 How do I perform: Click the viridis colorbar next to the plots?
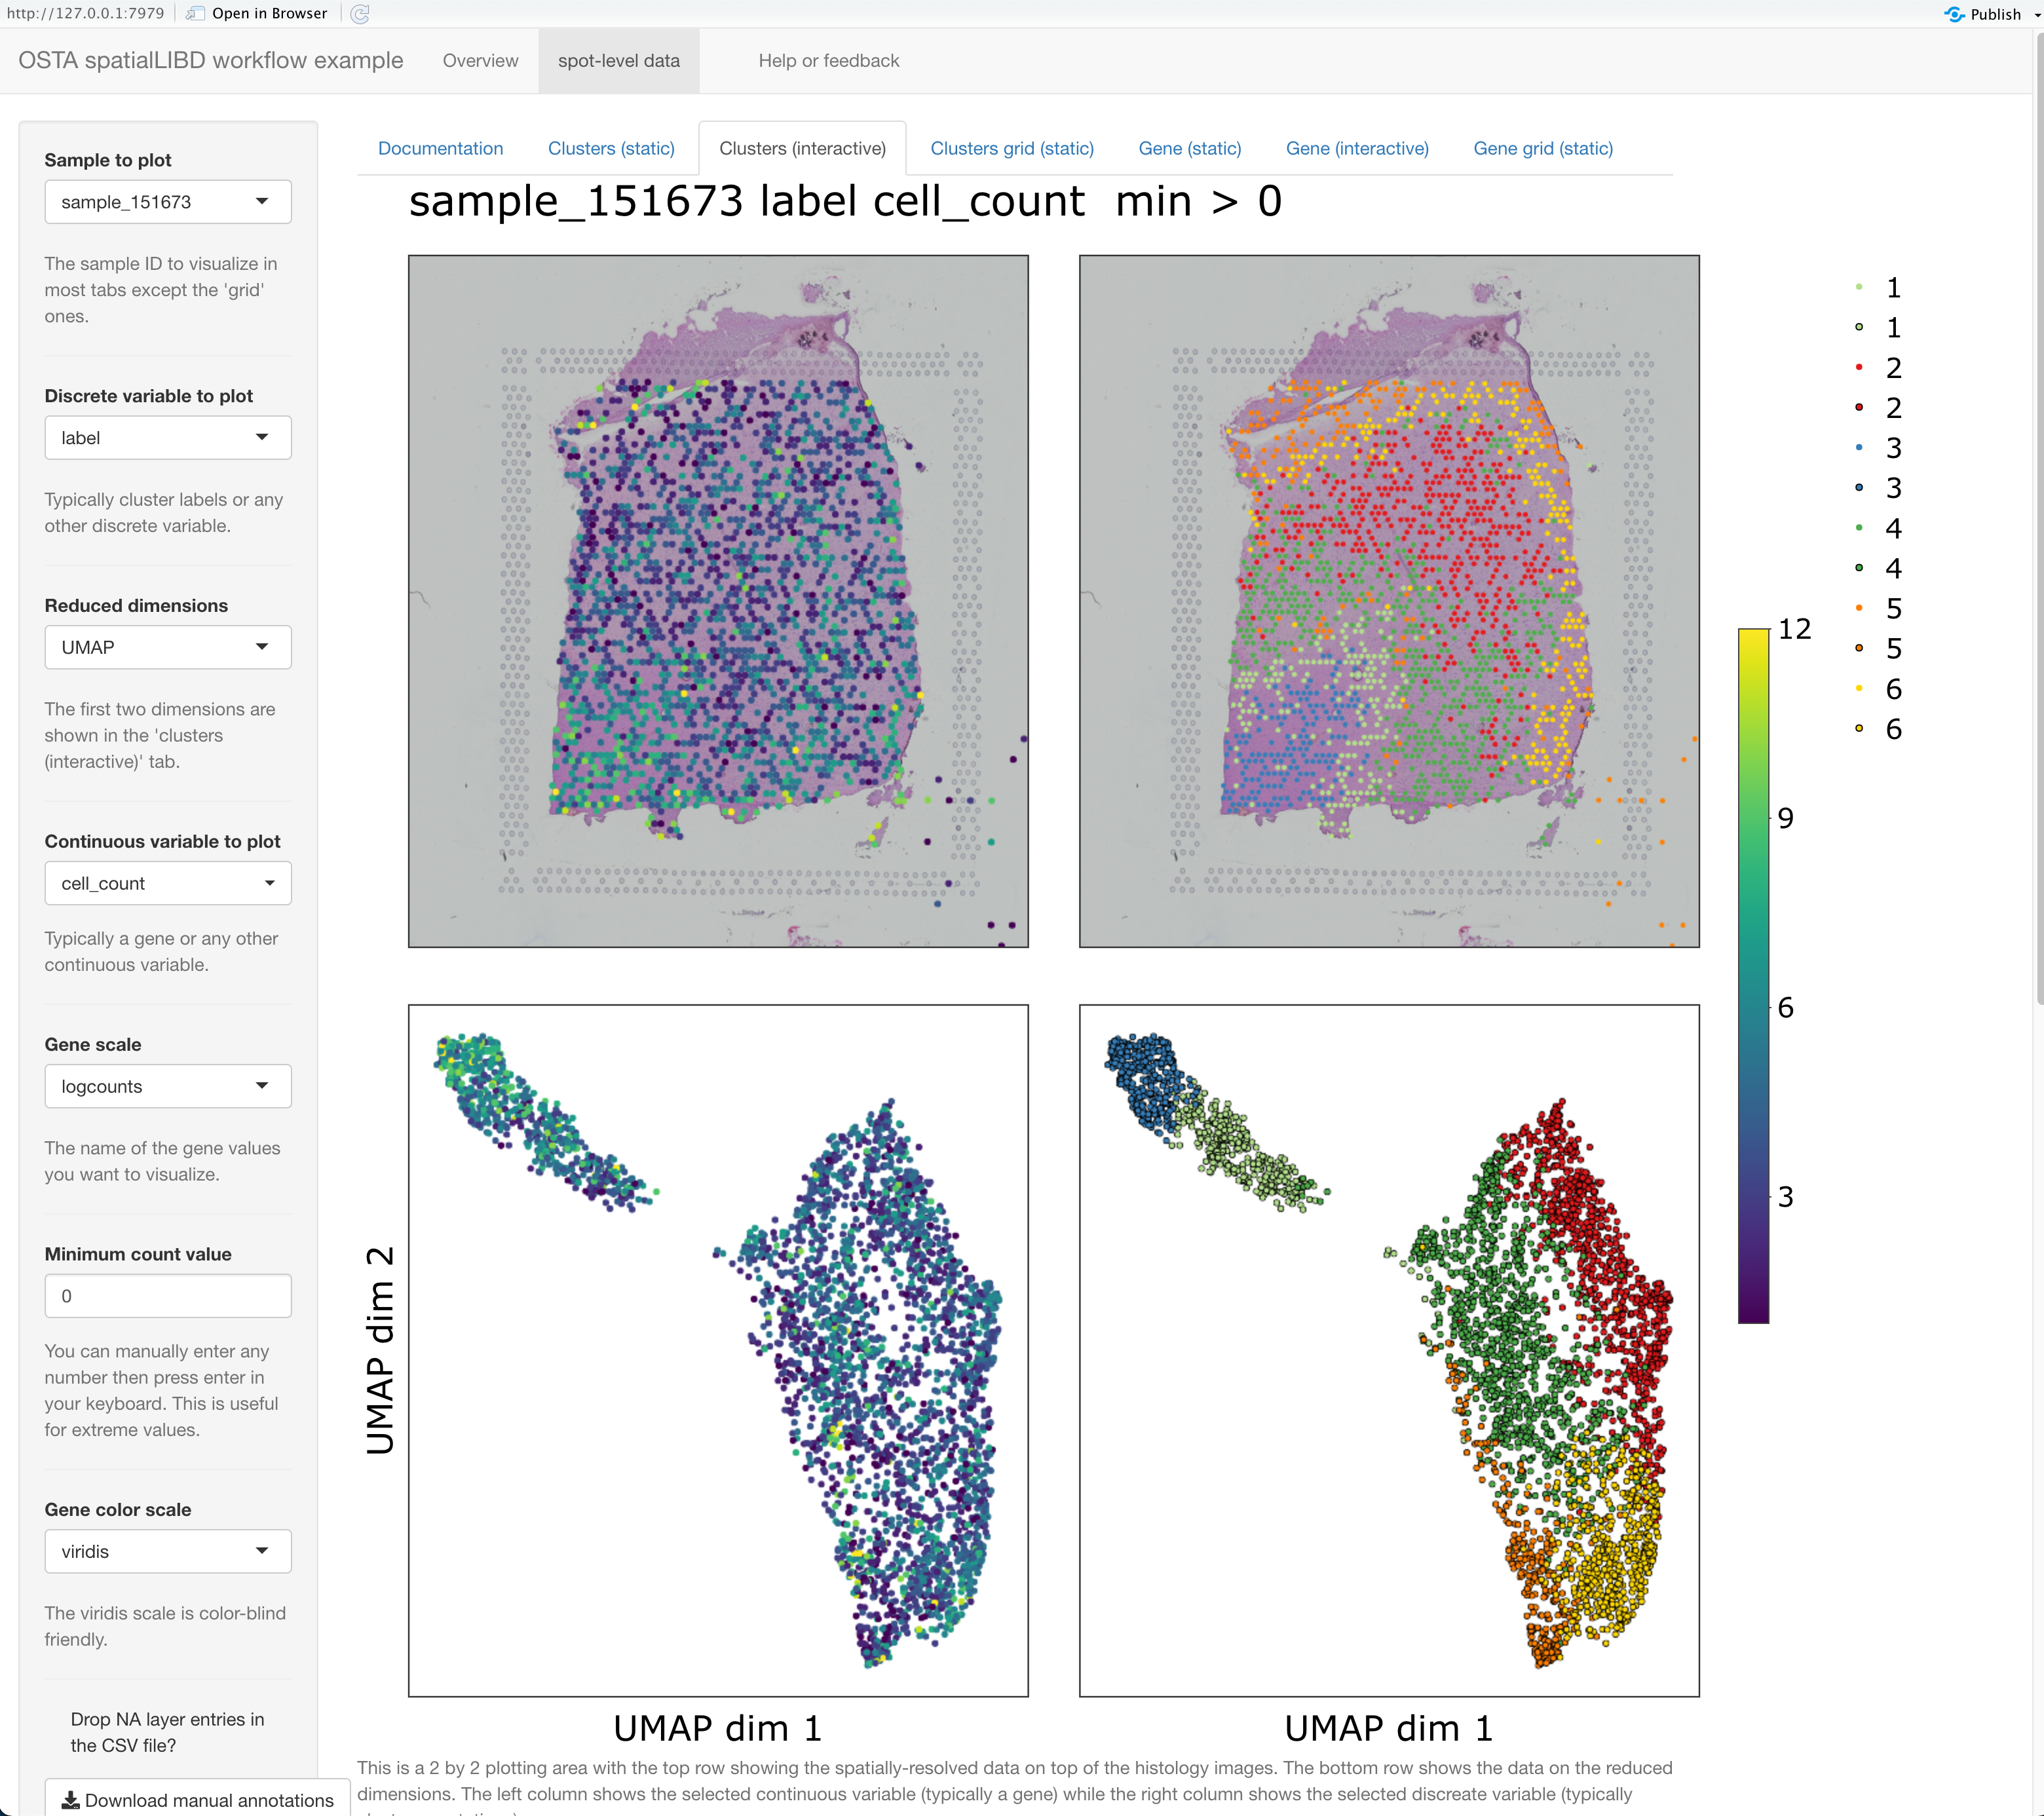tap(1753, 975)
